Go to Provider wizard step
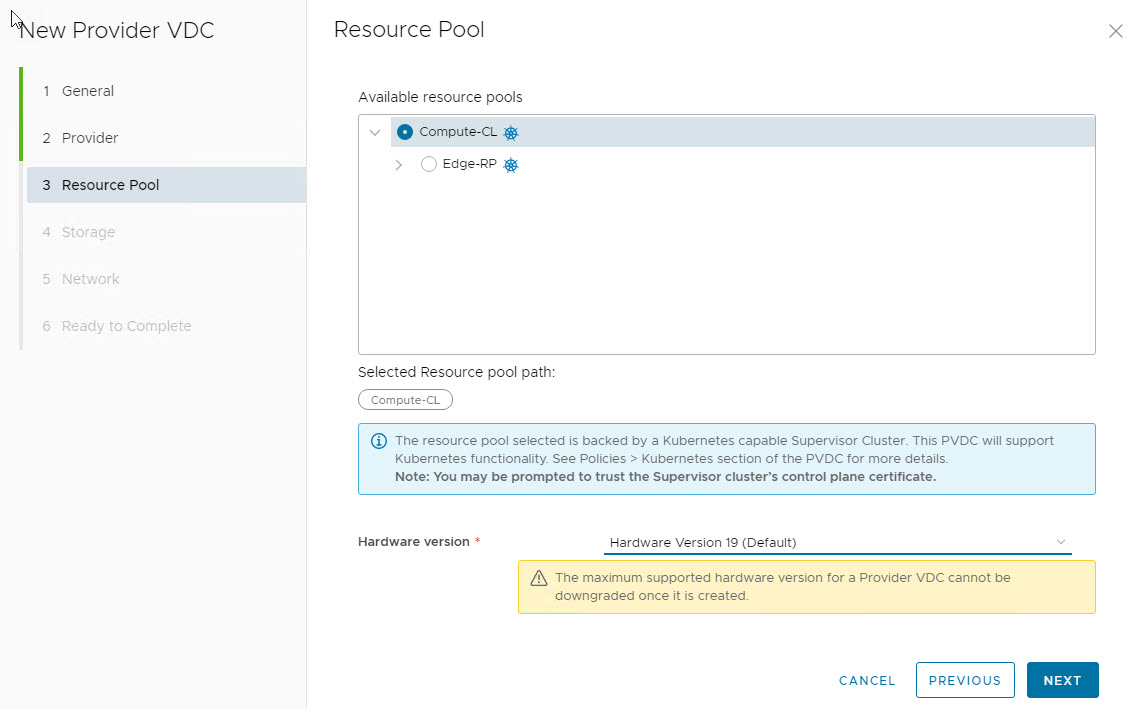This screenshot has width=1140, height=709. coord(90,138)
